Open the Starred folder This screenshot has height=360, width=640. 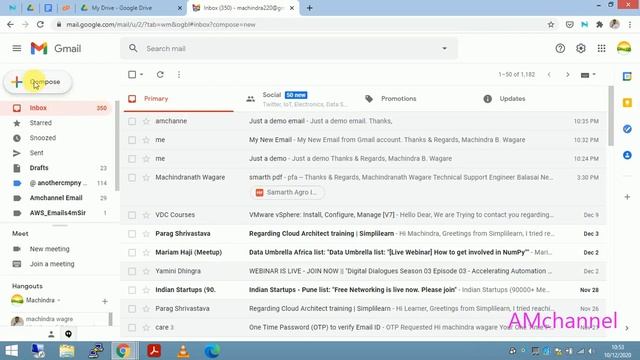tap(40, 123)
